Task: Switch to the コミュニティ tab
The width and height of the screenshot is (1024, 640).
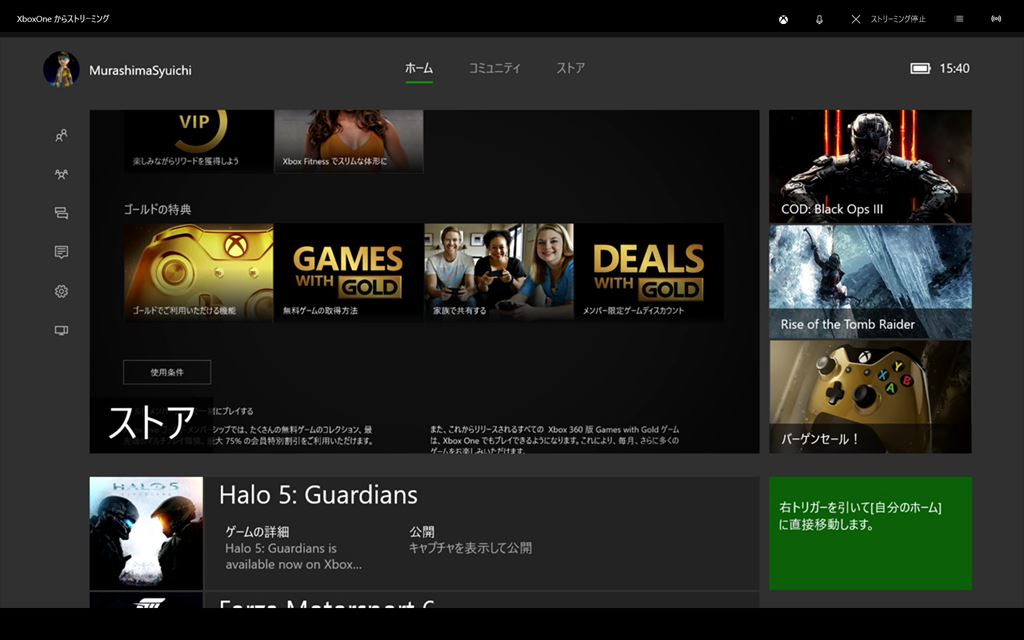Action: click(494, 68)
